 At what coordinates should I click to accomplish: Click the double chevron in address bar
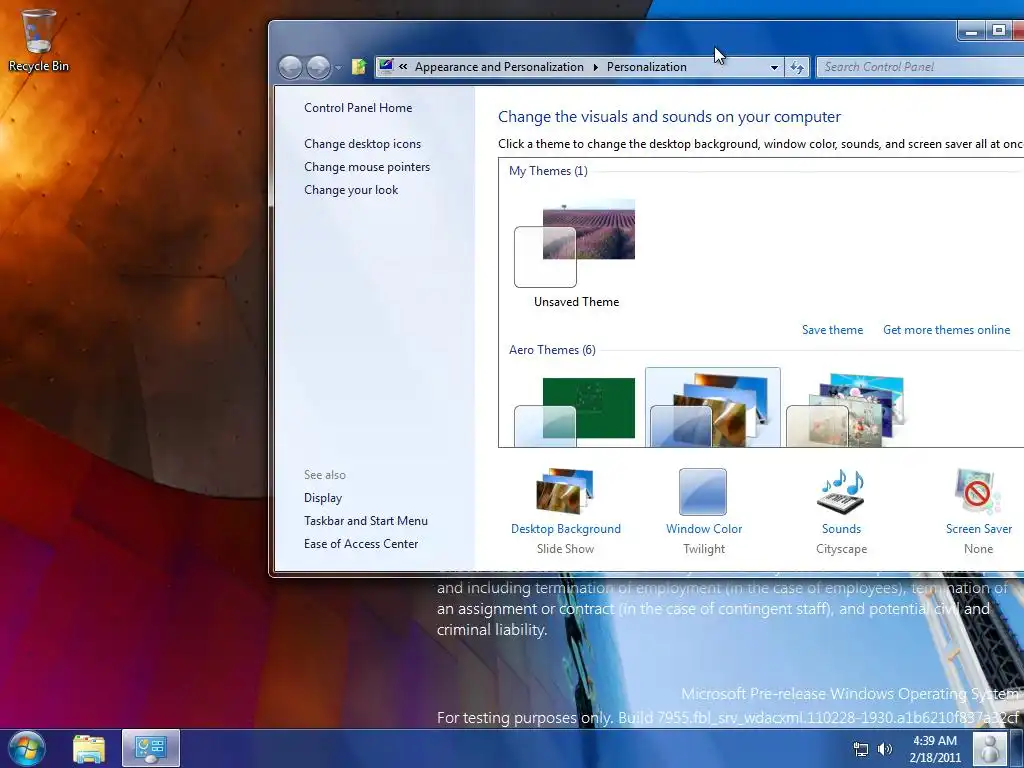click(x=403, y=67)
